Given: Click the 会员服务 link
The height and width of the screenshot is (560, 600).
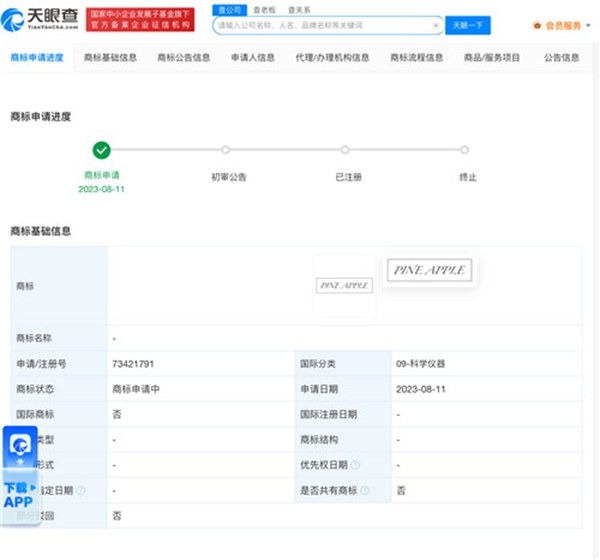Looking at the screenshot, I should click(x=563, y=26).
